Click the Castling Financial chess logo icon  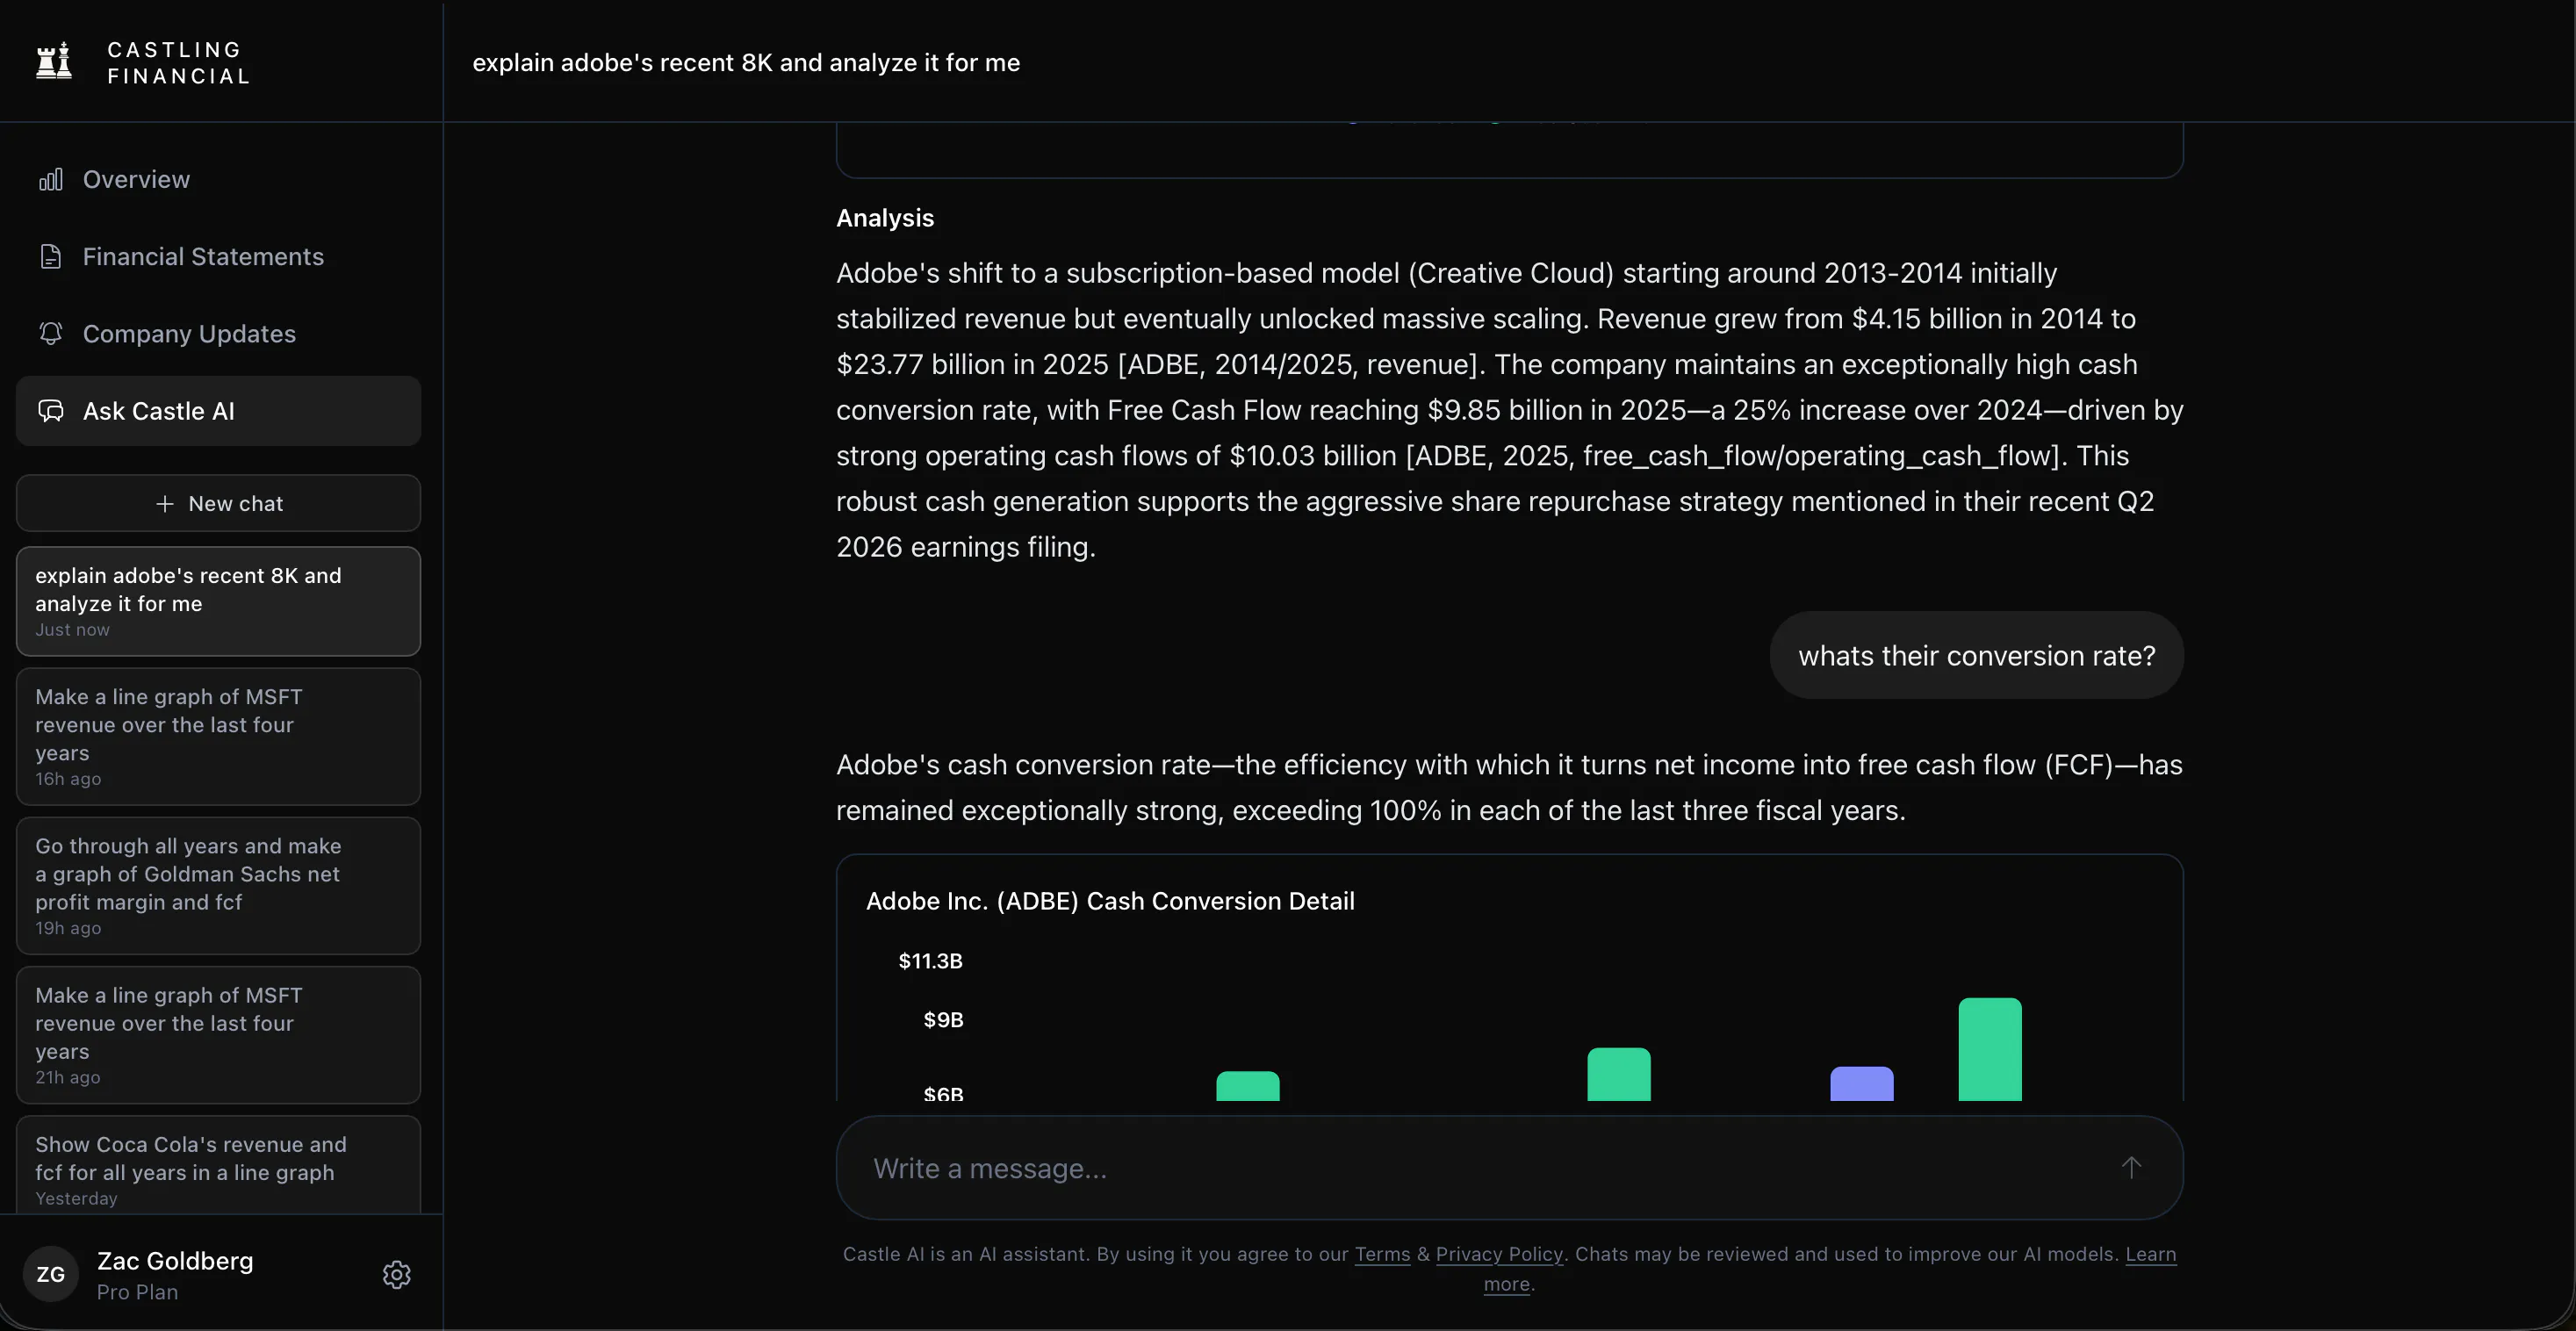(54, 61)
